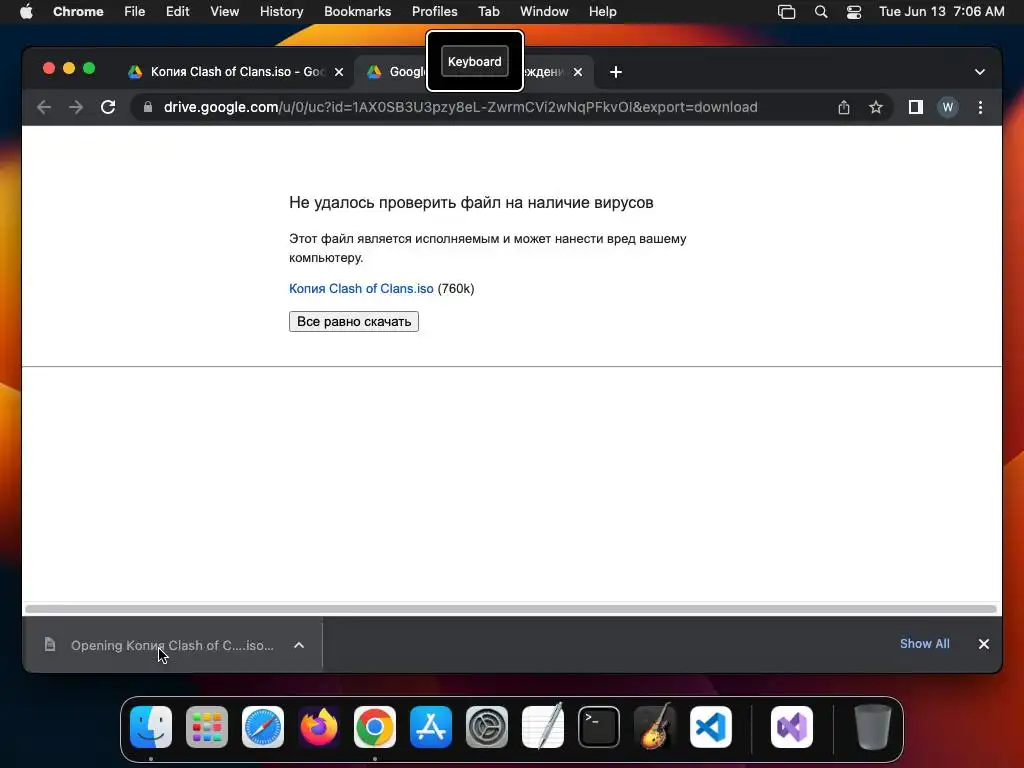The width and height of the screenshot is (1024, 768).
Task: Go forward using the forward arrow
Action: [76, 107]
